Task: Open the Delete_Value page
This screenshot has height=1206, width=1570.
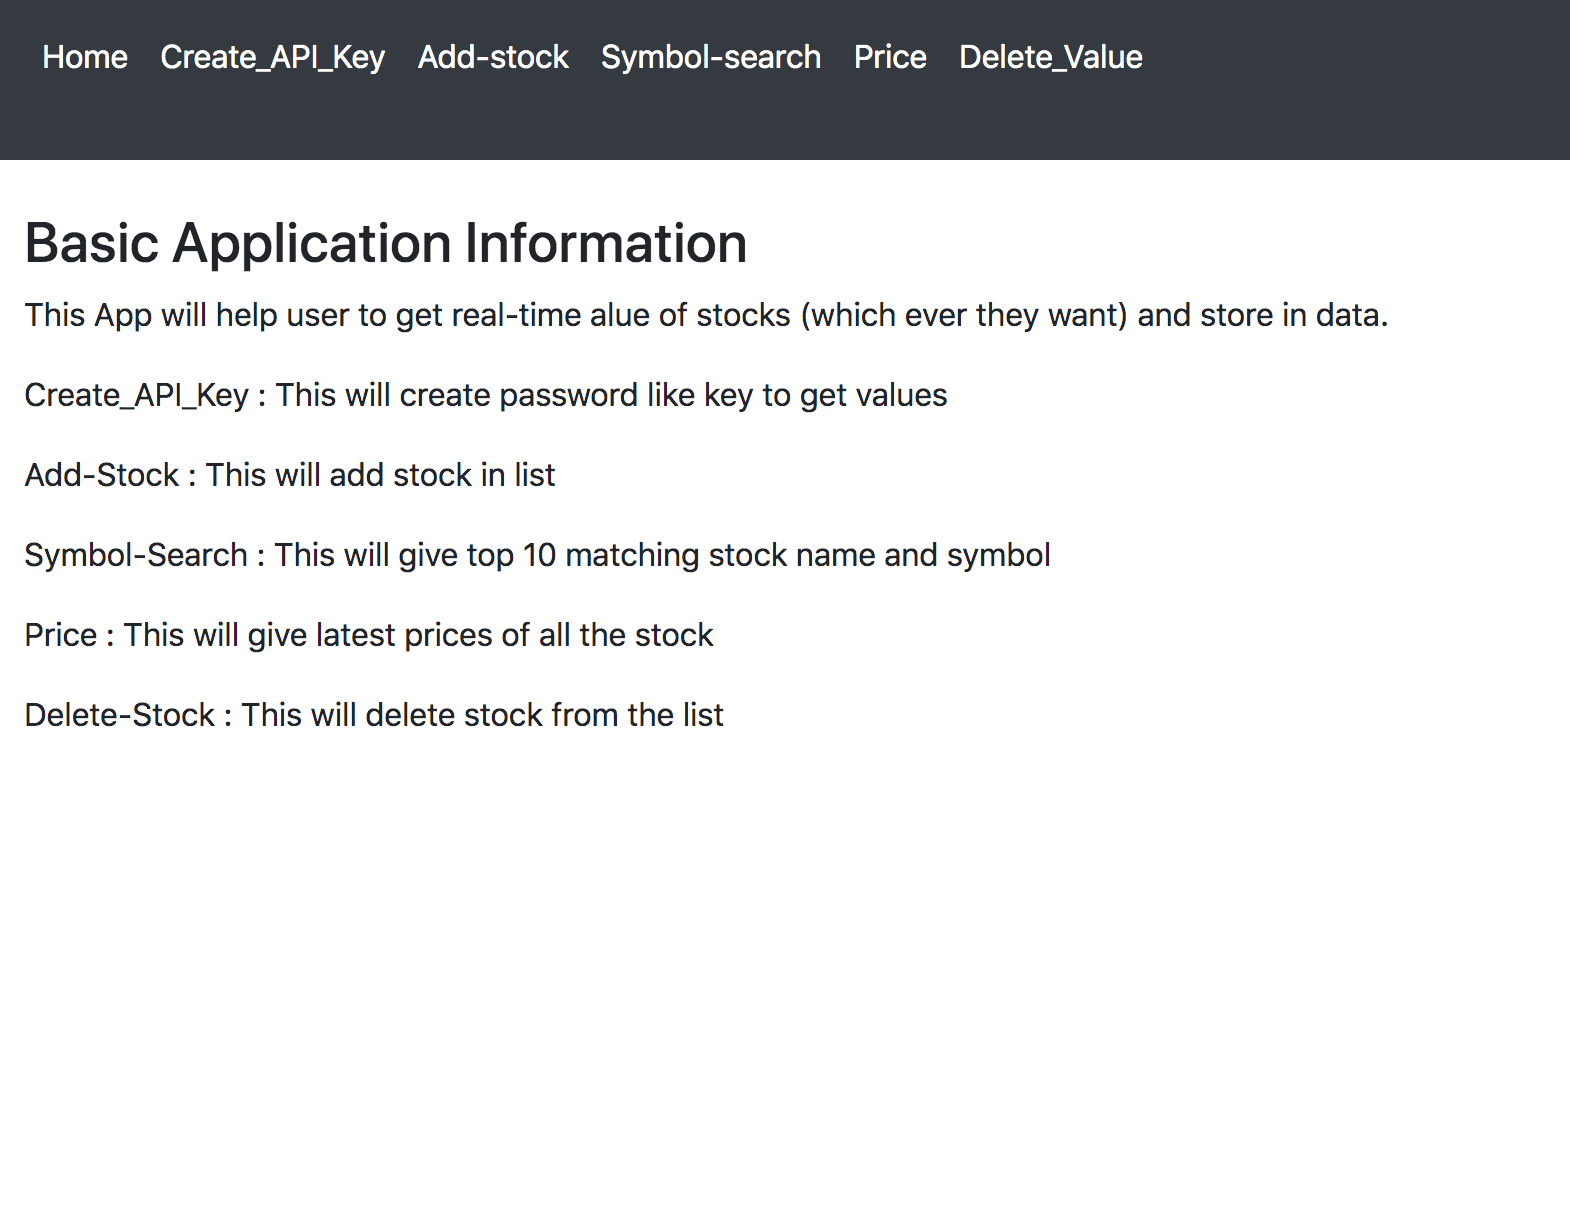Action: point(1051,57)
